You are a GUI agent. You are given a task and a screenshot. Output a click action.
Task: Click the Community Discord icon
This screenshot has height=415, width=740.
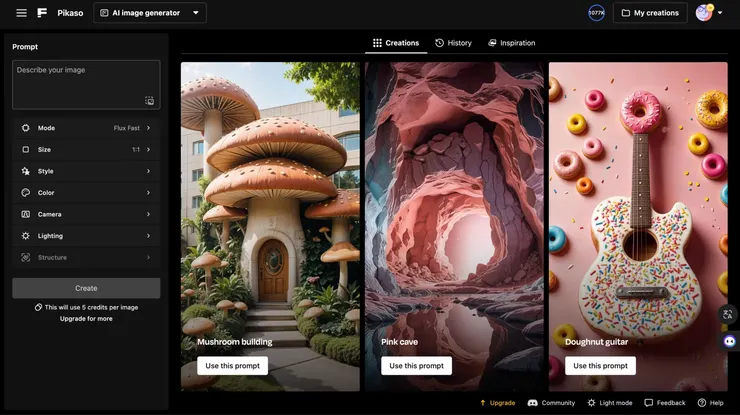tap(532, 403)
